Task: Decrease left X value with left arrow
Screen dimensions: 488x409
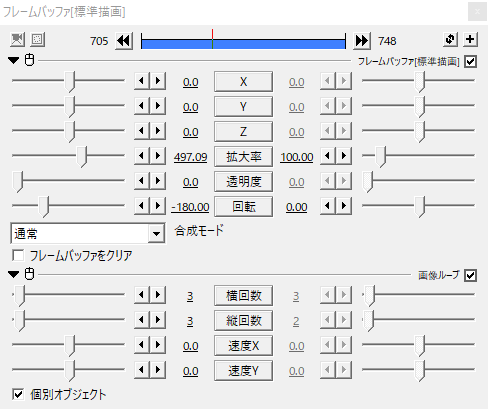Action: pos(142,81)
